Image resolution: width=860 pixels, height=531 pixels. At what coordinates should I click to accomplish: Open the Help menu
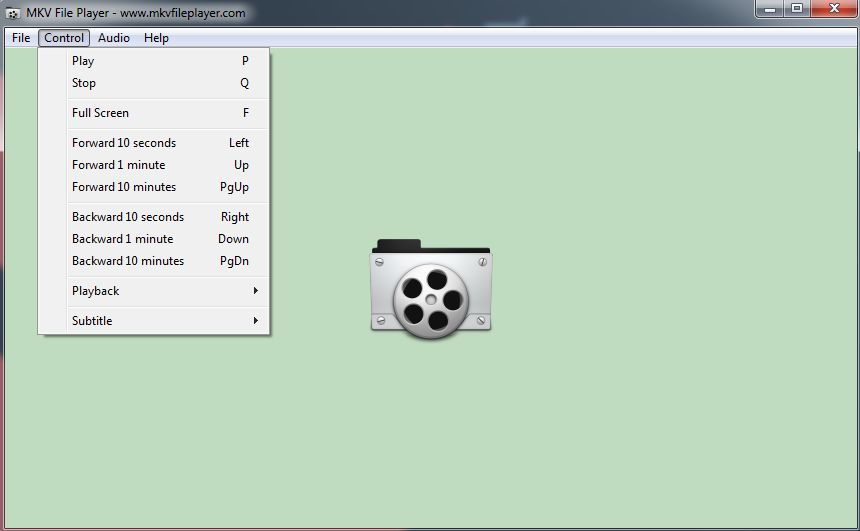coord(156,38)
